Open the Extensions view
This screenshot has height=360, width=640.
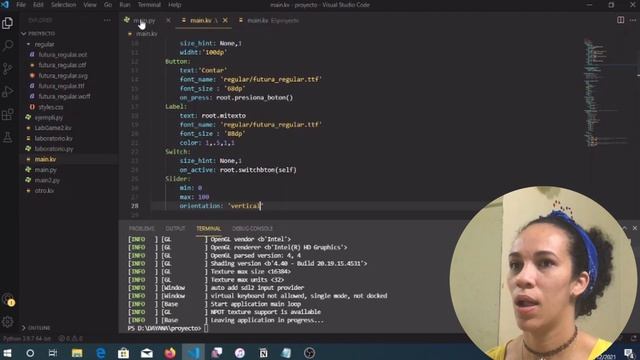point(7,114)
